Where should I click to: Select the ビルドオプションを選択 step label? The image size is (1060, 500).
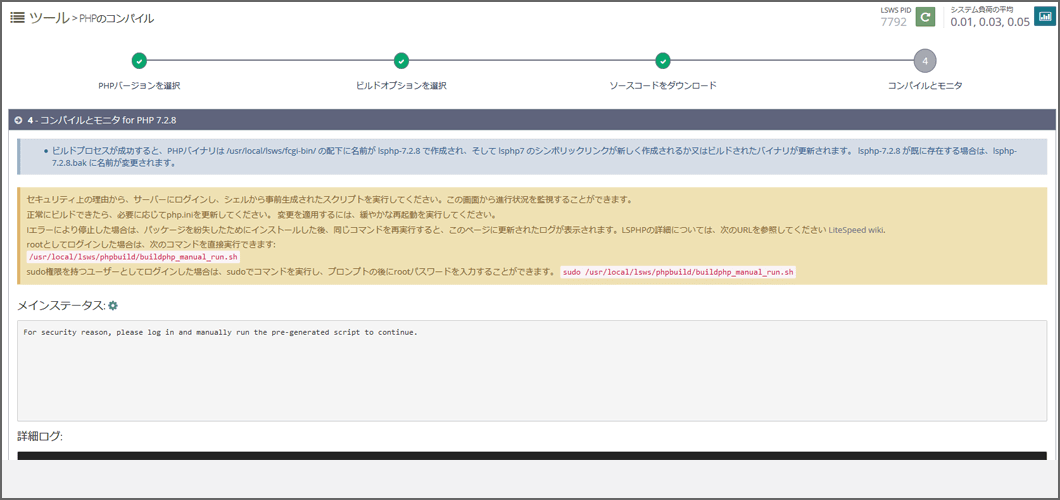coord(401,86)
